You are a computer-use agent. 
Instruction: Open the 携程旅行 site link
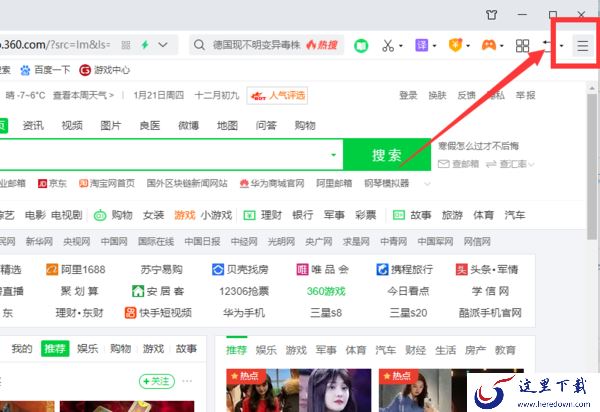[404, 270]
